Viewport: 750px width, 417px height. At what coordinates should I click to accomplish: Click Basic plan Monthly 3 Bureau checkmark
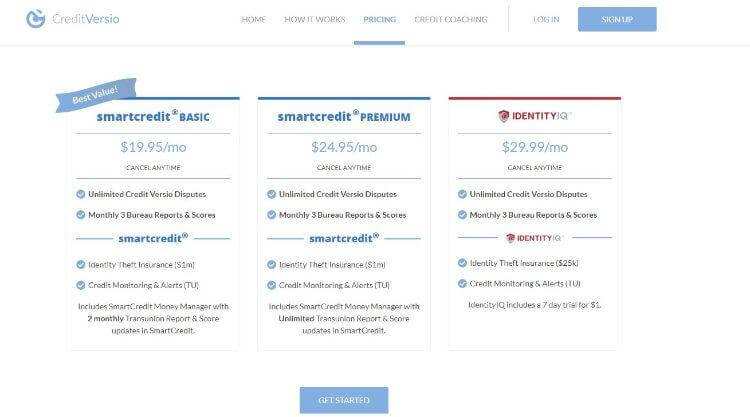pos(79,214)
